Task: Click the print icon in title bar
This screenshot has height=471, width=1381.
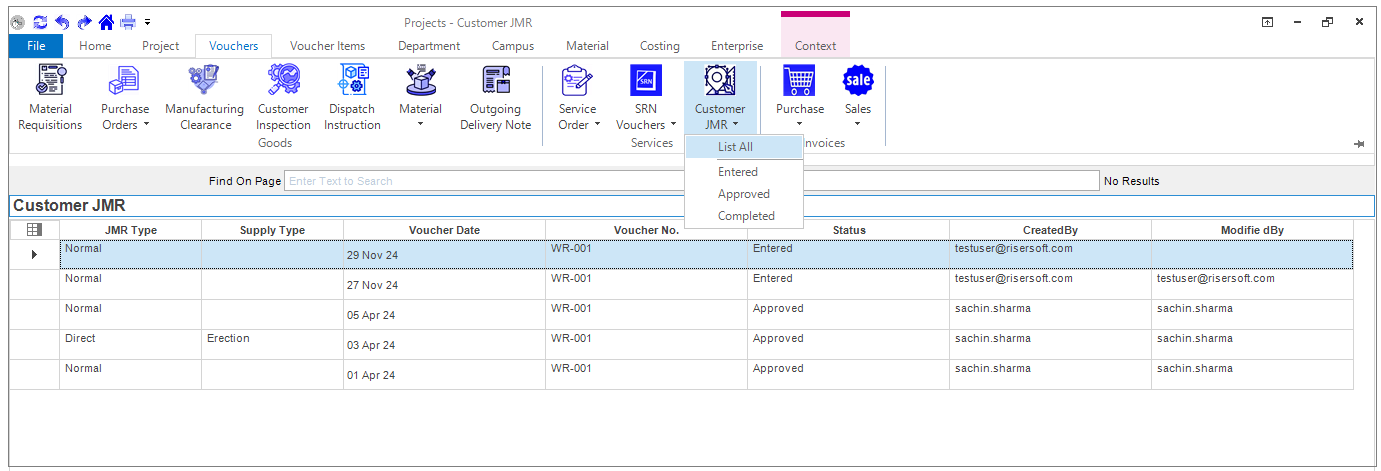Action: [x=128, y=21]
